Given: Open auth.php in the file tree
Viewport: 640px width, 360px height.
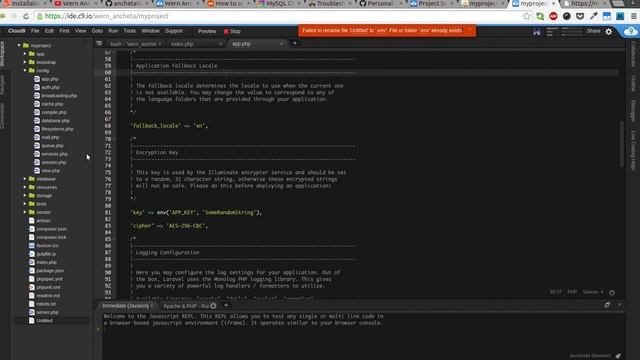Looking at the screenshot, I should [50, 87].
